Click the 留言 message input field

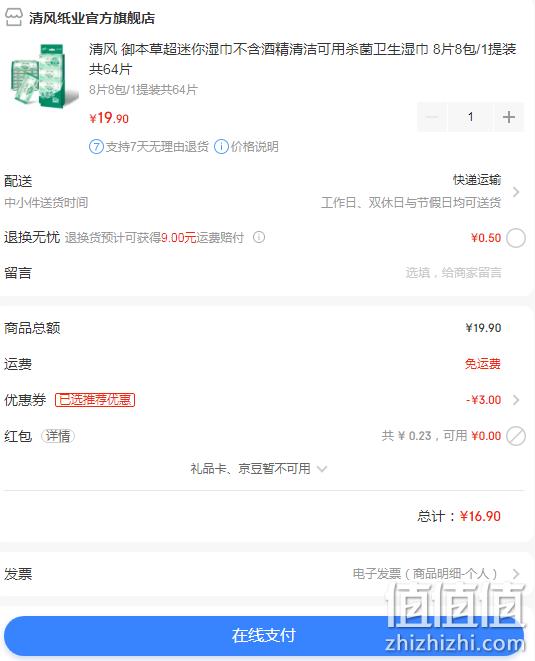453,273
